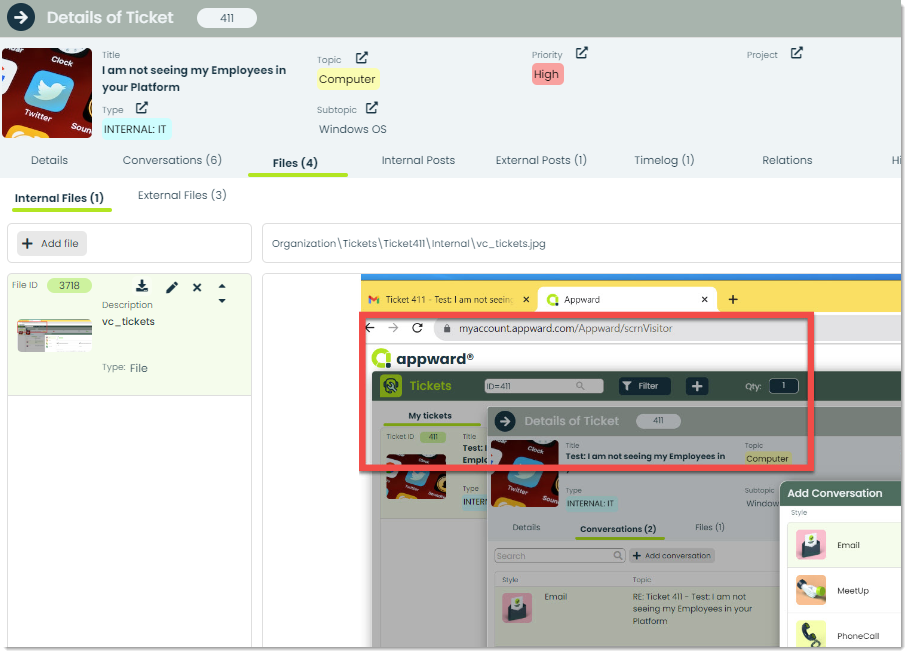Screen dimensions: 909x655
Task: Click the ticket number 411 badge
Action: pos(227,18)
